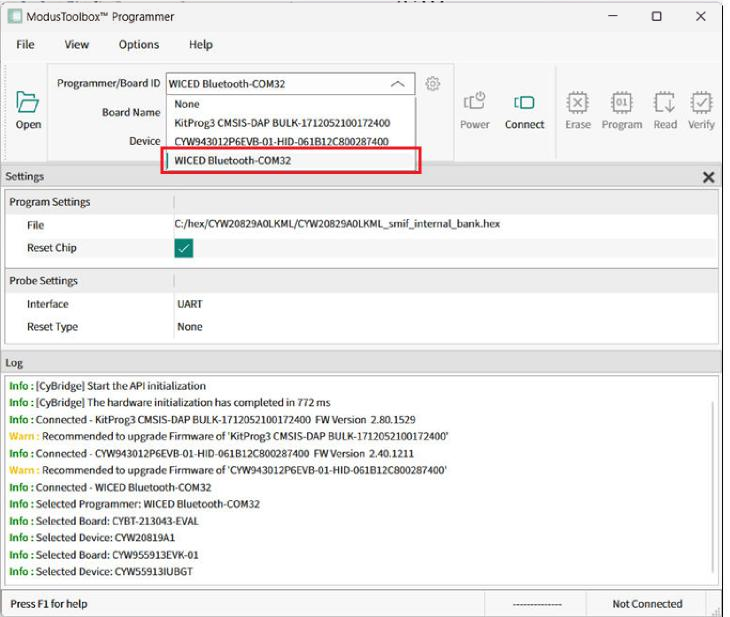This screenshot has width=730, height=617.
Task: Open the Reset Type None dropdown
Action: [446, 327]
